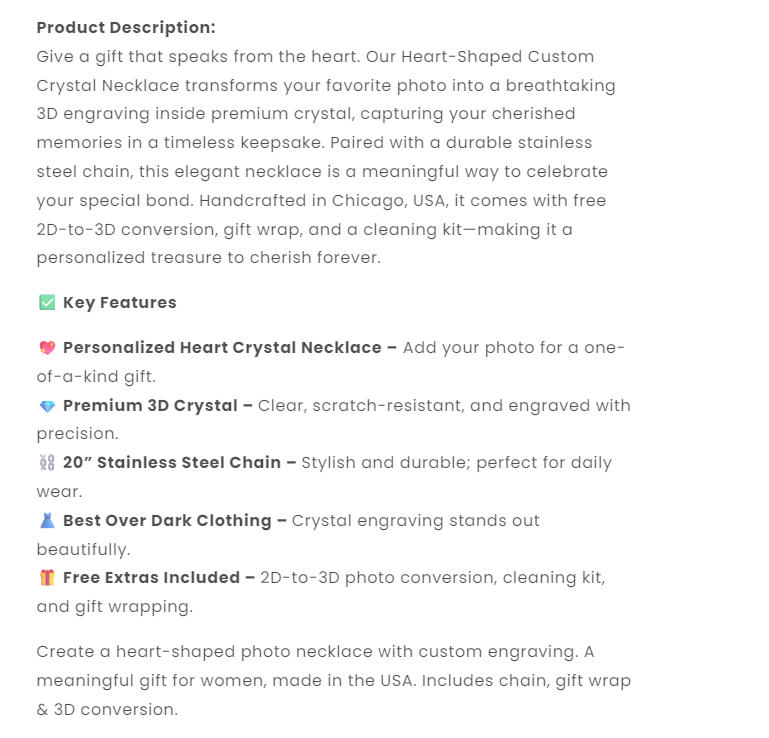The height and width of the screenshot is (738, 769).
Task: Click the blue gem emoji icon
Action: point(47,406)
